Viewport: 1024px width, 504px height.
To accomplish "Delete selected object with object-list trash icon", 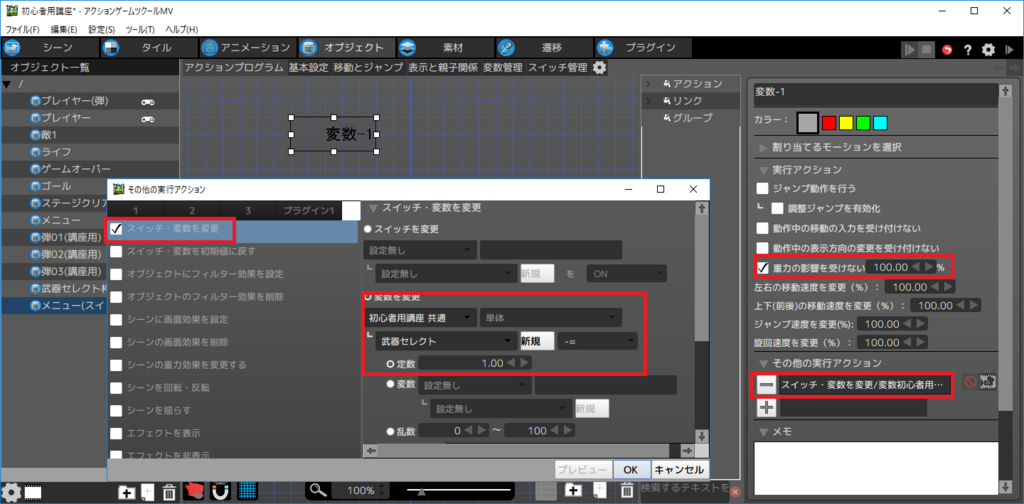I will (x=168, y=492).
